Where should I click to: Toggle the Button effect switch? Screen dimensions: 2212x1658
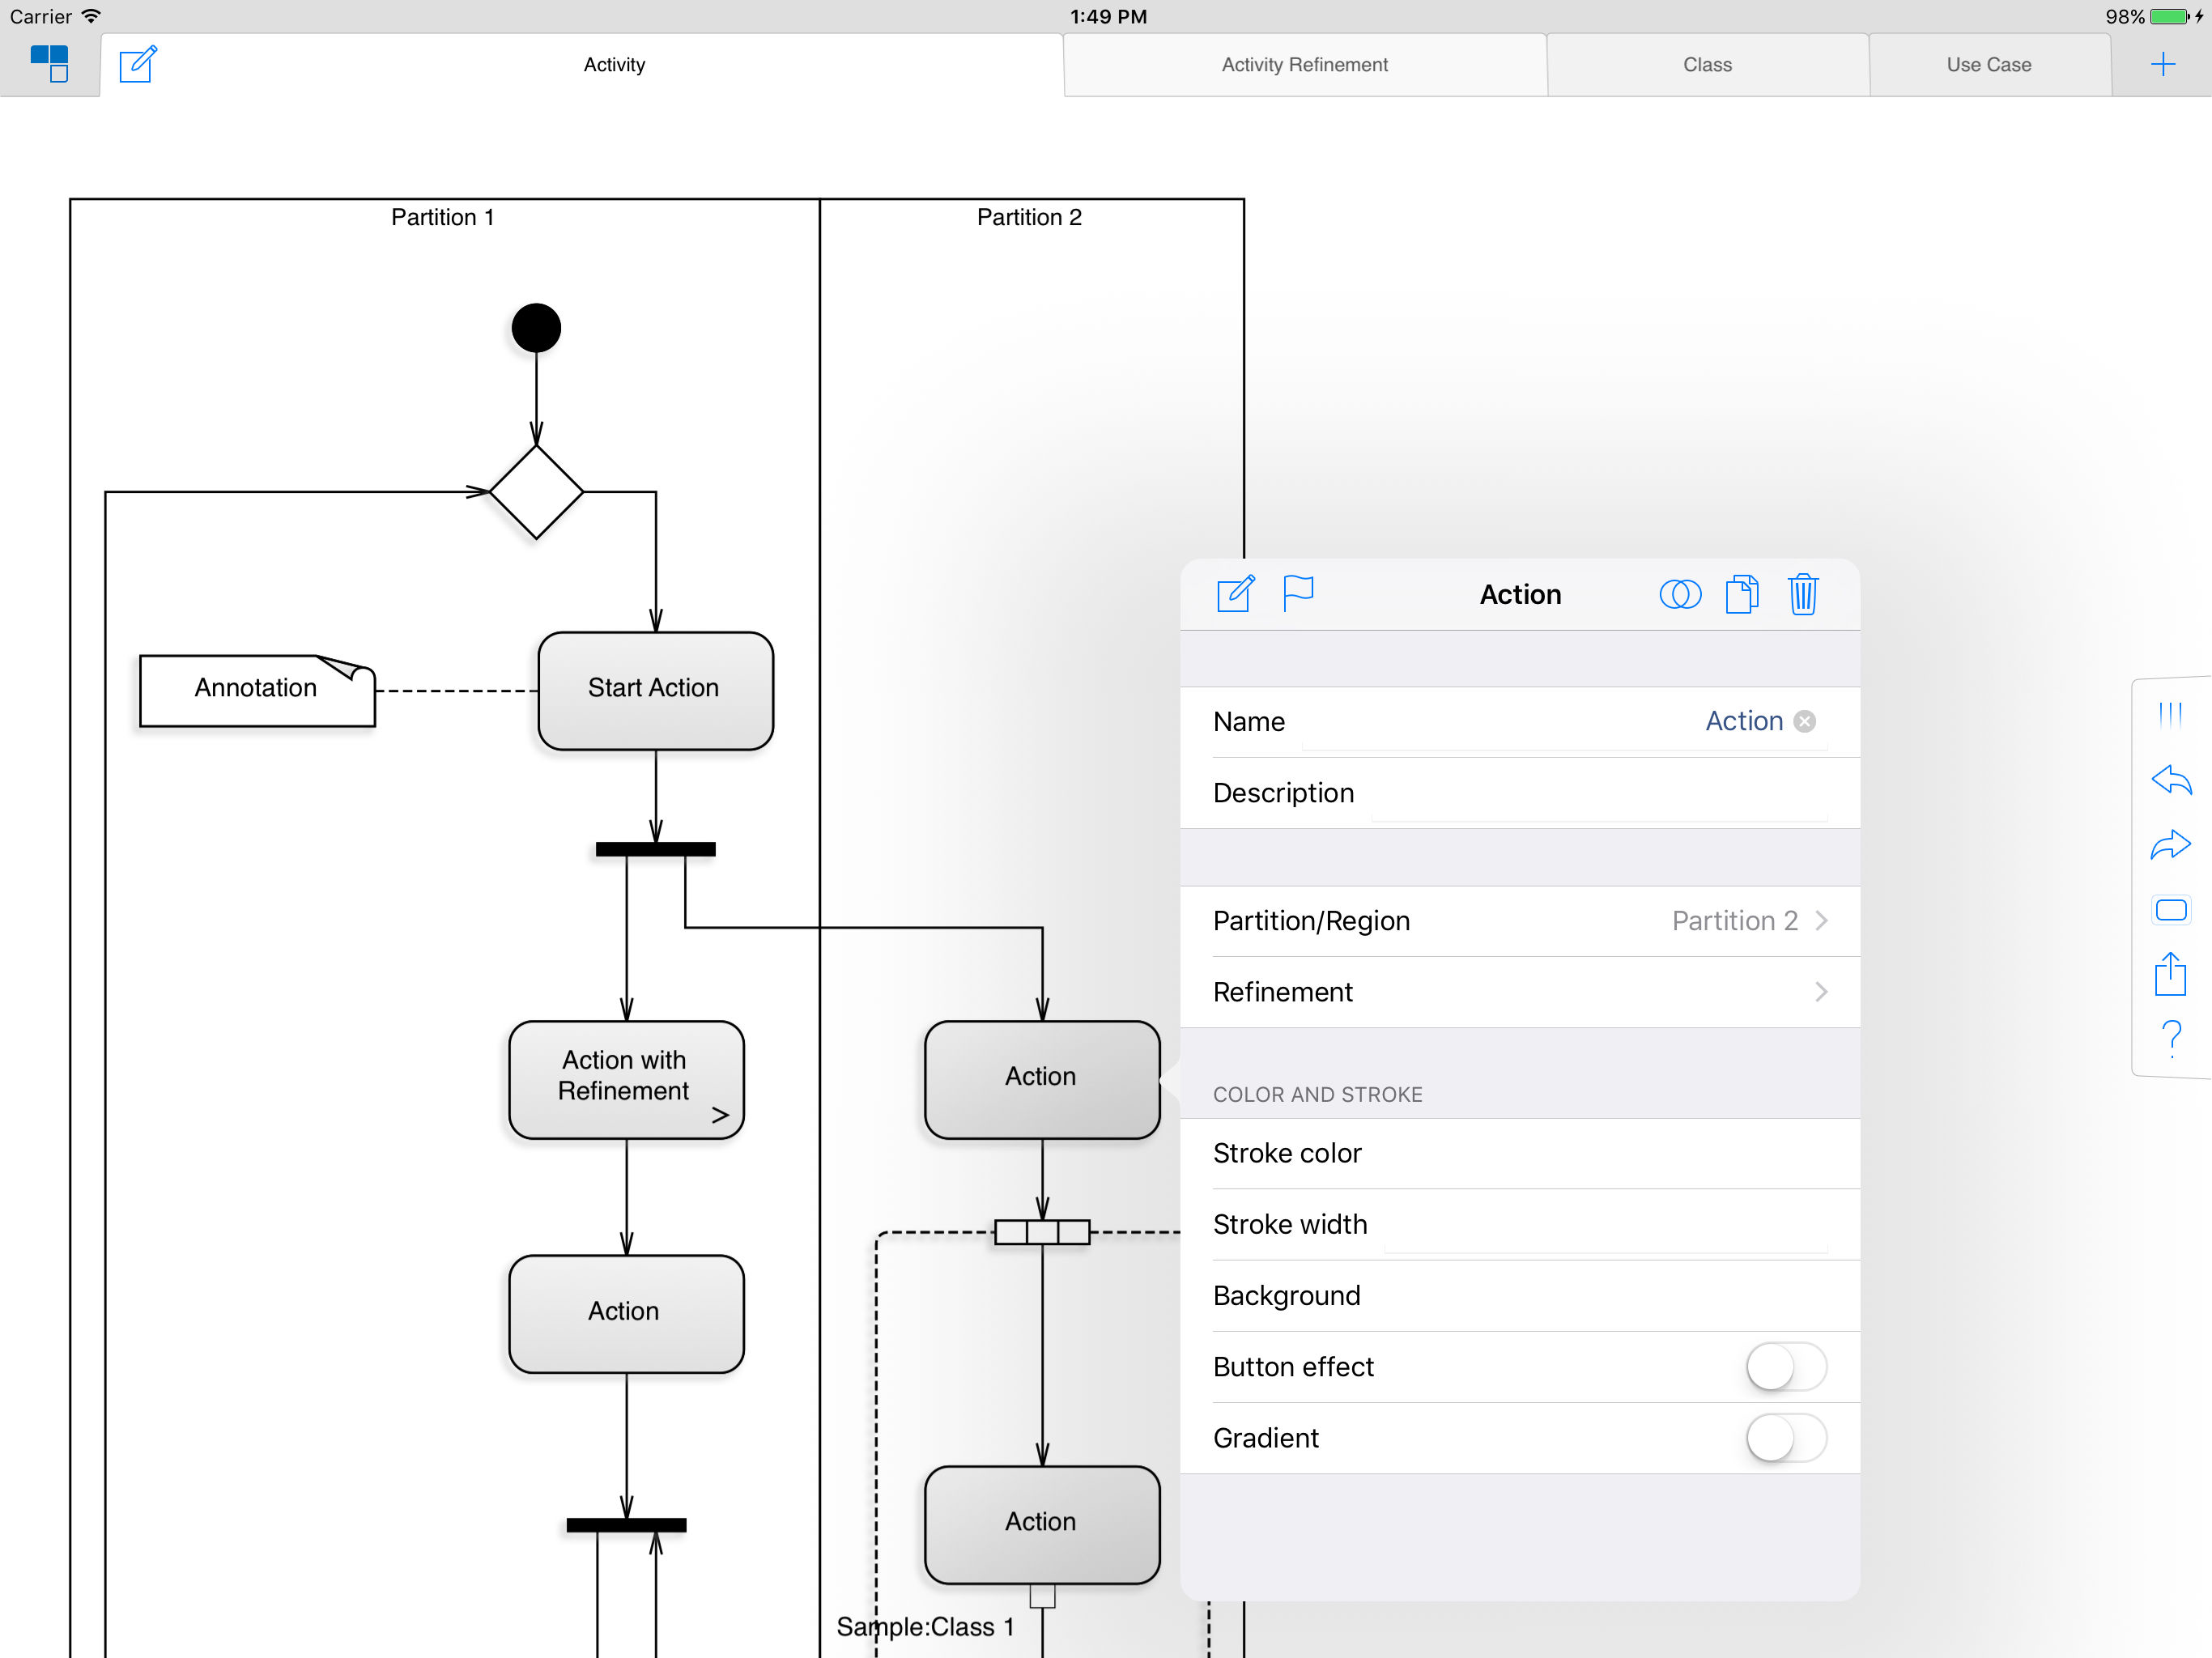tap(1786, 1367)
